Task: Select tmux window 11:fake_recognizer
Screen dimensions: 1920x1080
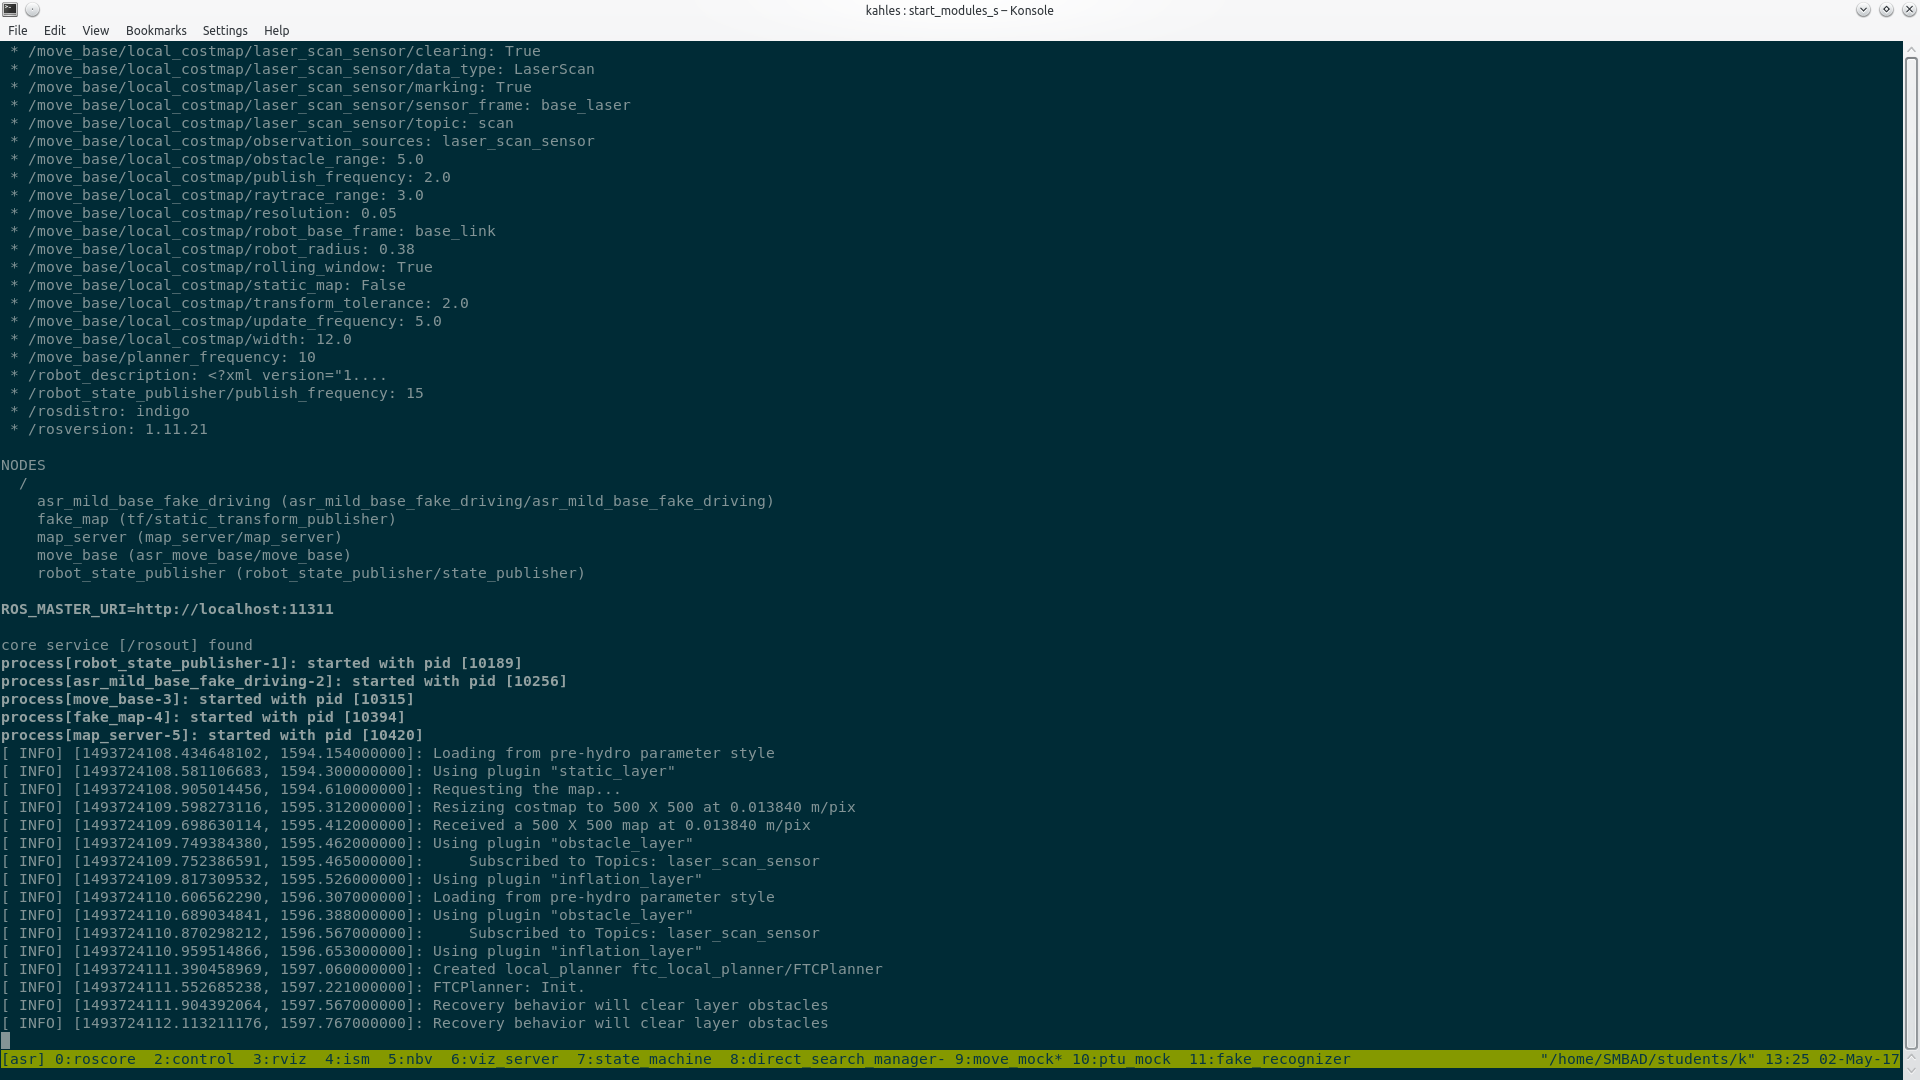Action: coord(1269,1059)
